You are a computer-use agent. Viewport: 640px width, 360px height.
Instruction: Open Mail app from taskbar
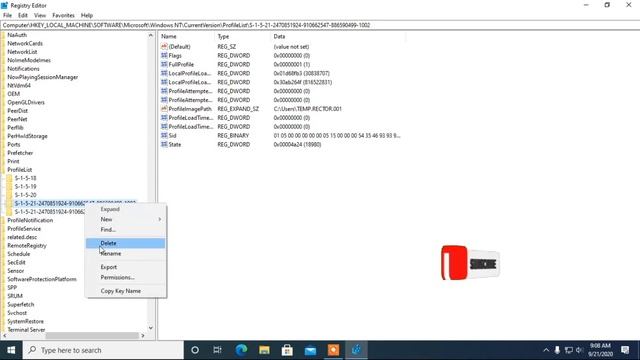click(x=310, y=350)
